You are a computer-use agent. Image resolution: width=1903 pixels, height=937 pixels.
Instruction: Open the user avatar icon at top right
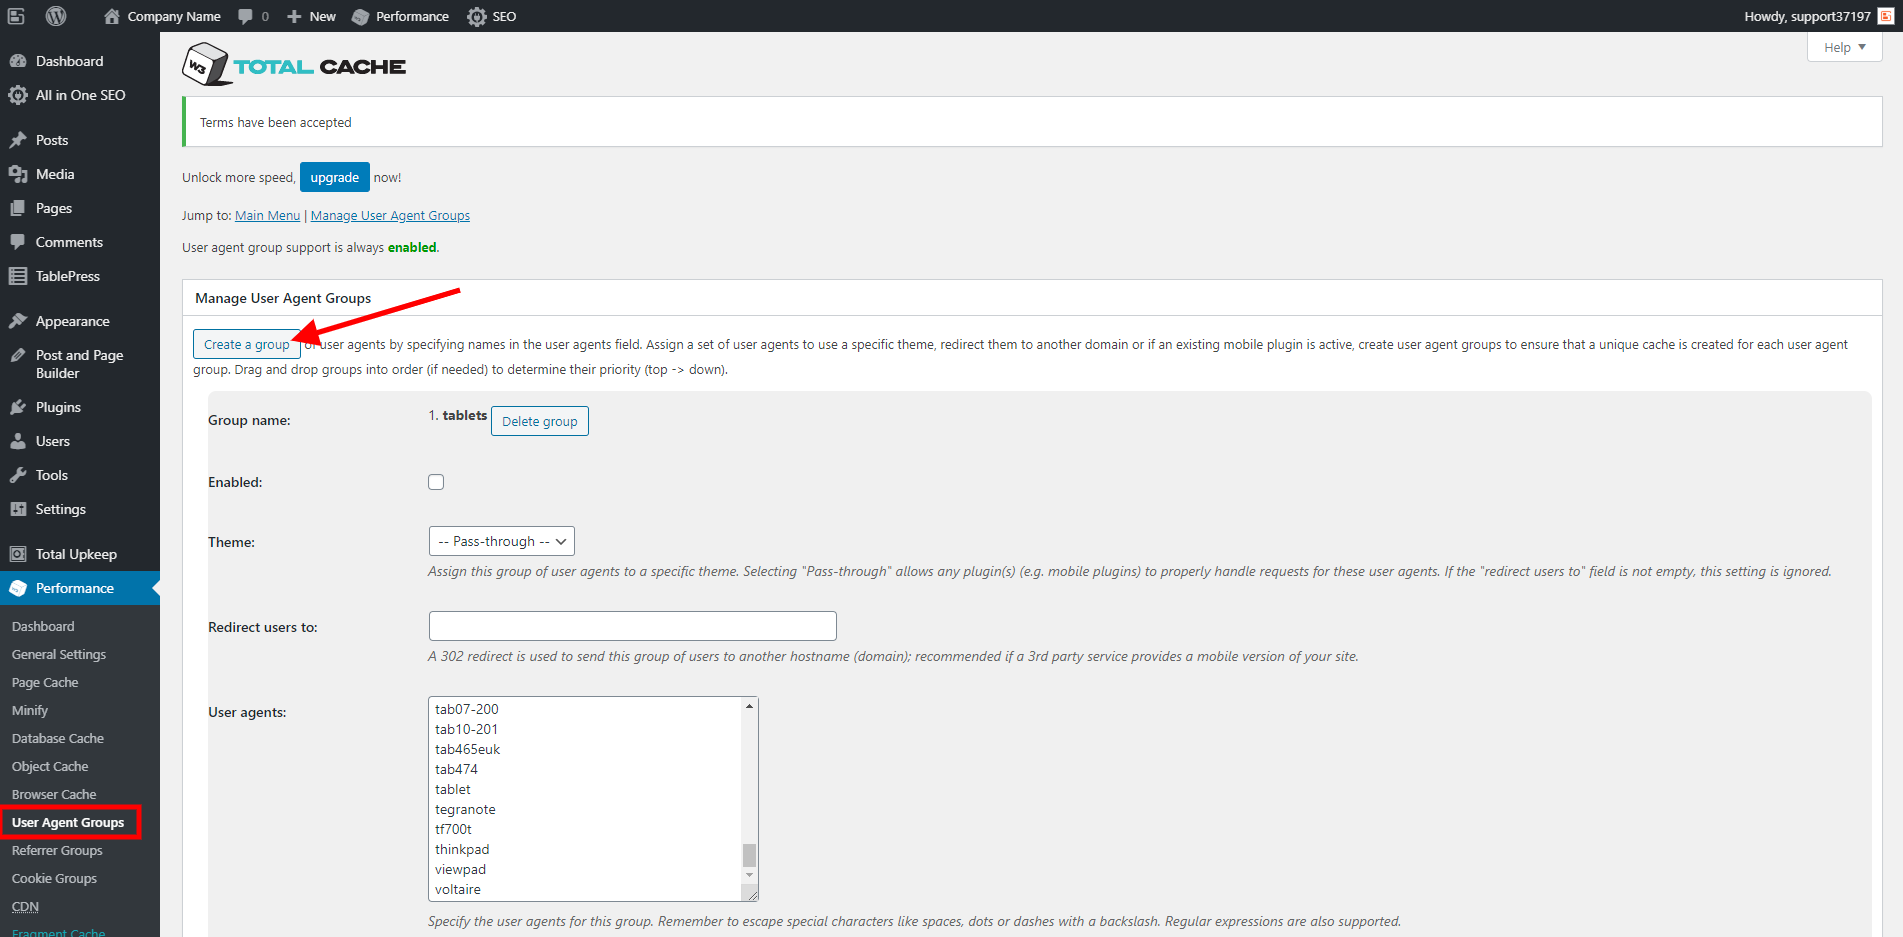1886,16
